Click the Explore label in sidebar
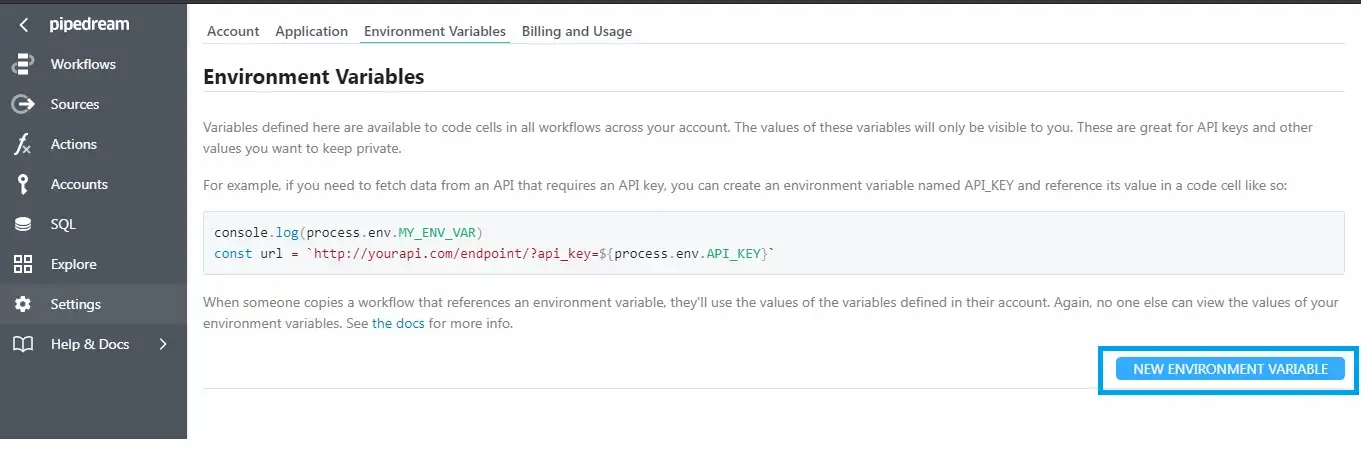Screen dimensions: 1361x460 [x=74, y=264]
